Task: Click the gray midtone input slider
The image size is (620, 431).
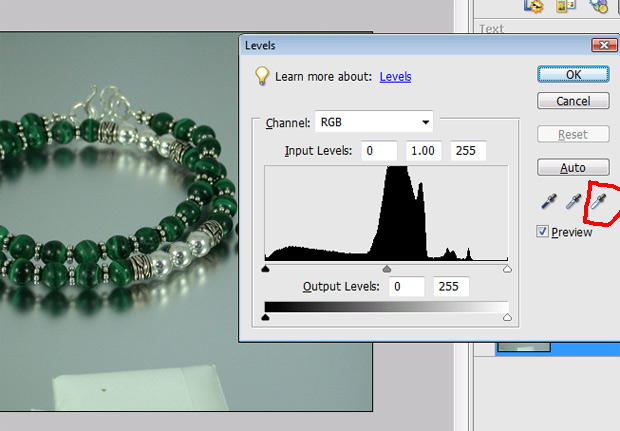Action: [387, 269]
